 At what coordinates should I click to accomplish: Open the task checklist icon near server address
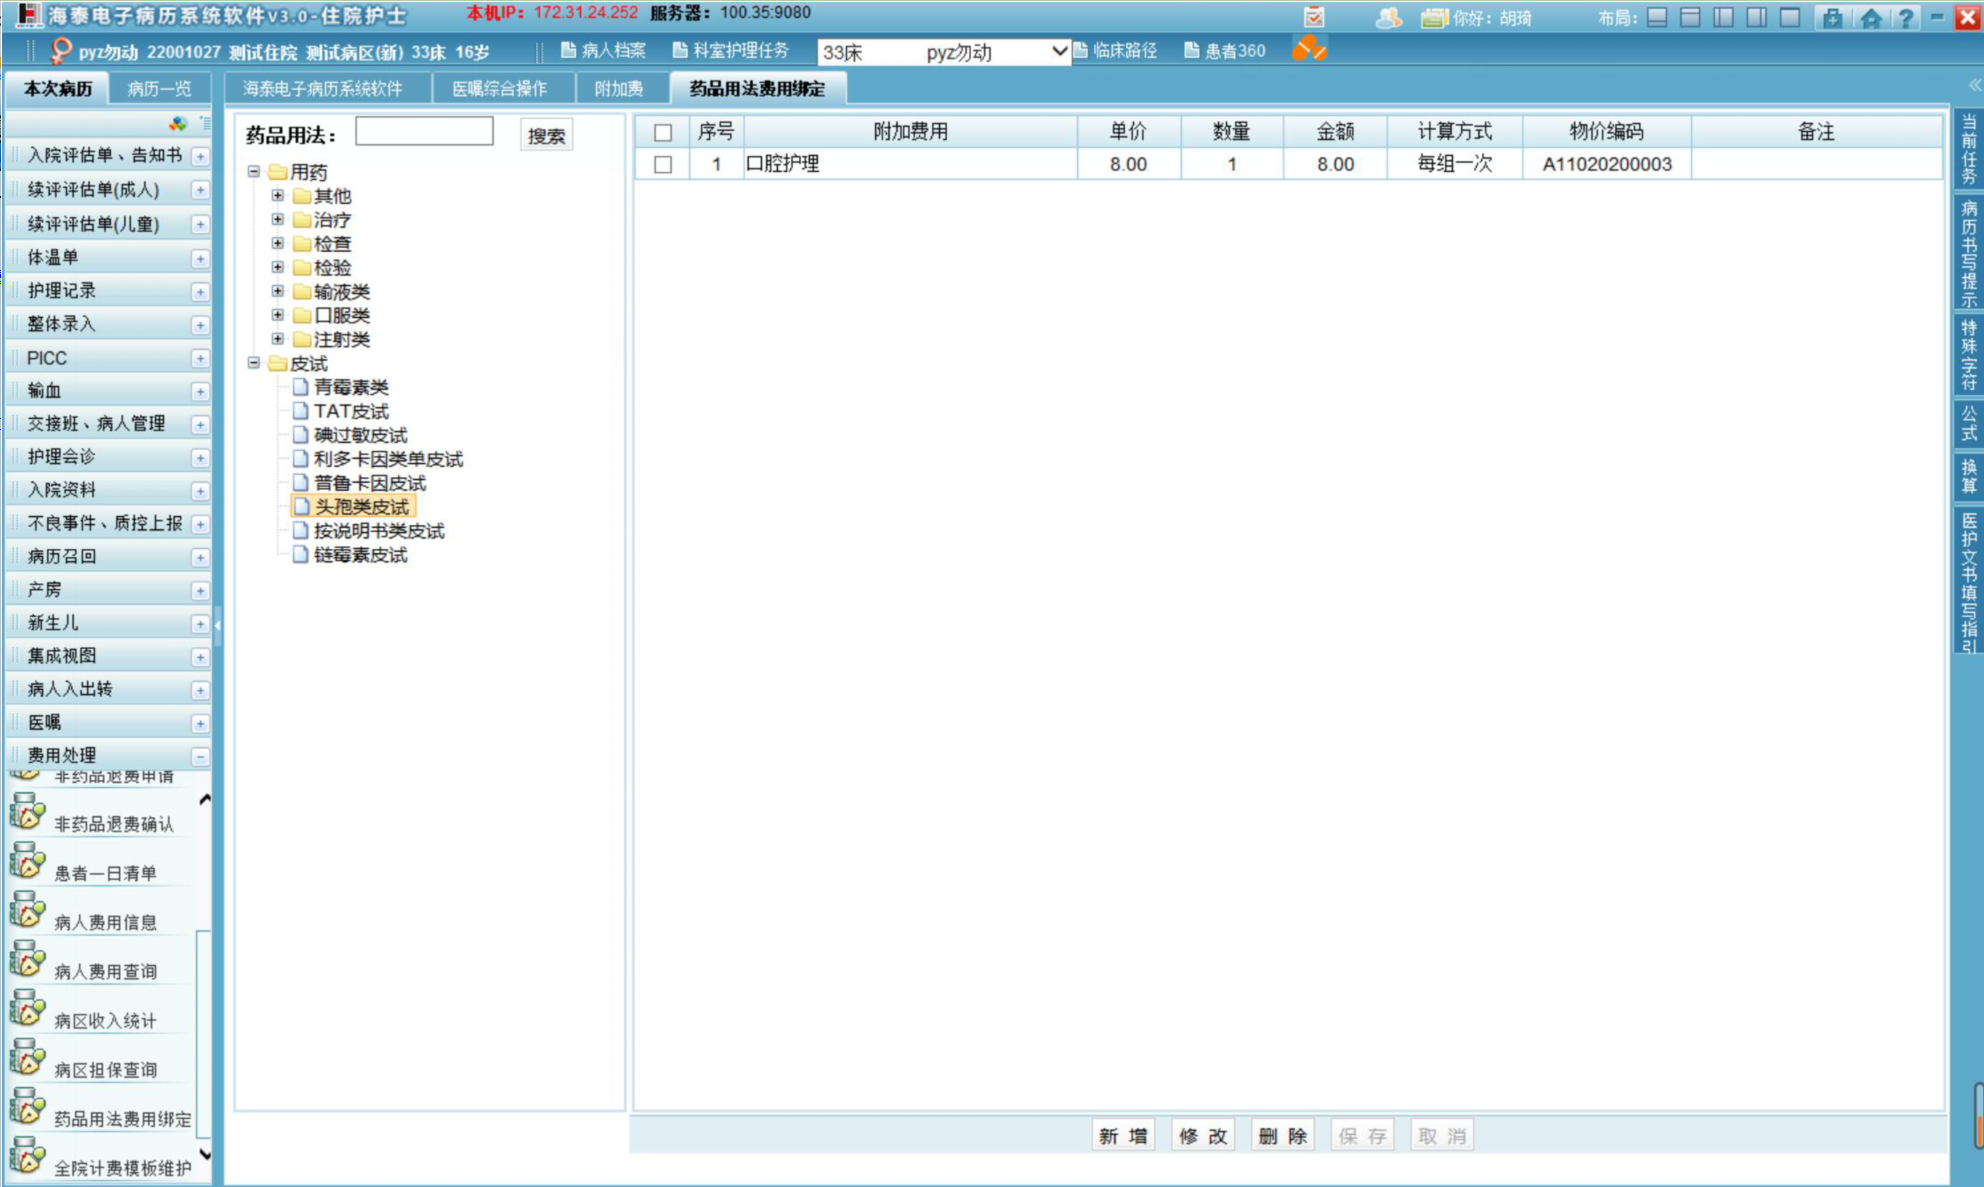pyautogui.click(x=1314, y=17)
